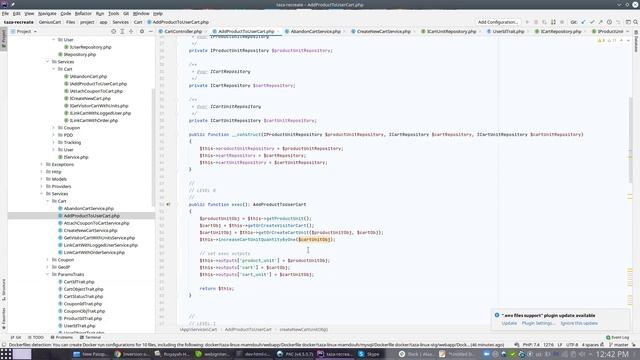
Task: Click the implements gutter icon beside exec()
Action: [x=168, y=204]
